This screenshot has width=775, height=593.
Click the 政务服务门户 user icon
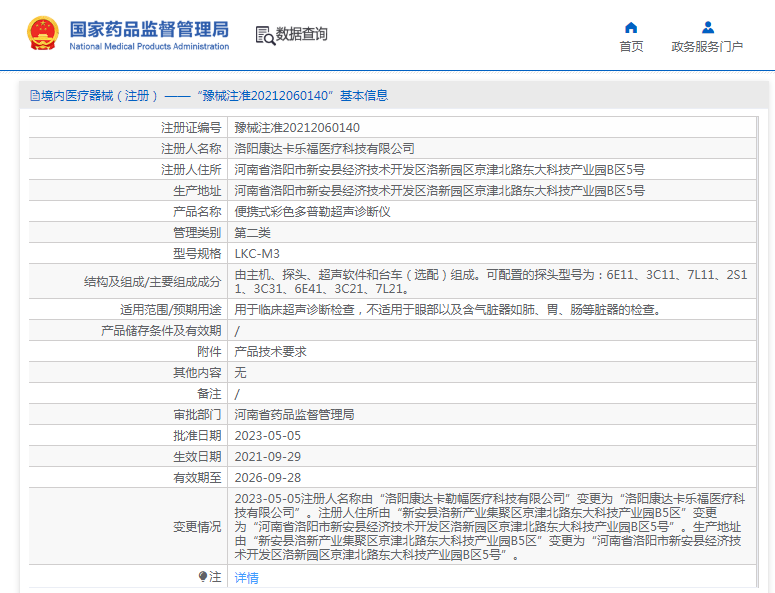point(708,27)
